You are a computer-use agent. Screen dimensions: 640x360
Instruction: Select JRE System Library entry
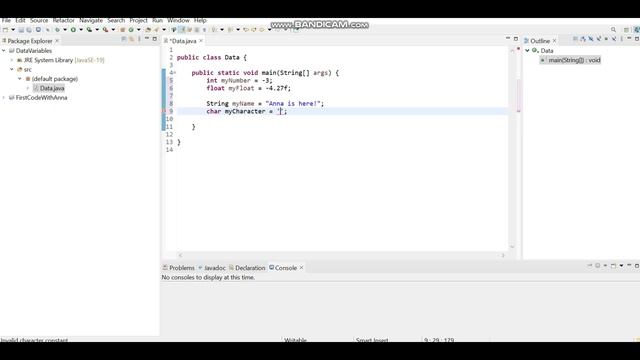[60, 60]
